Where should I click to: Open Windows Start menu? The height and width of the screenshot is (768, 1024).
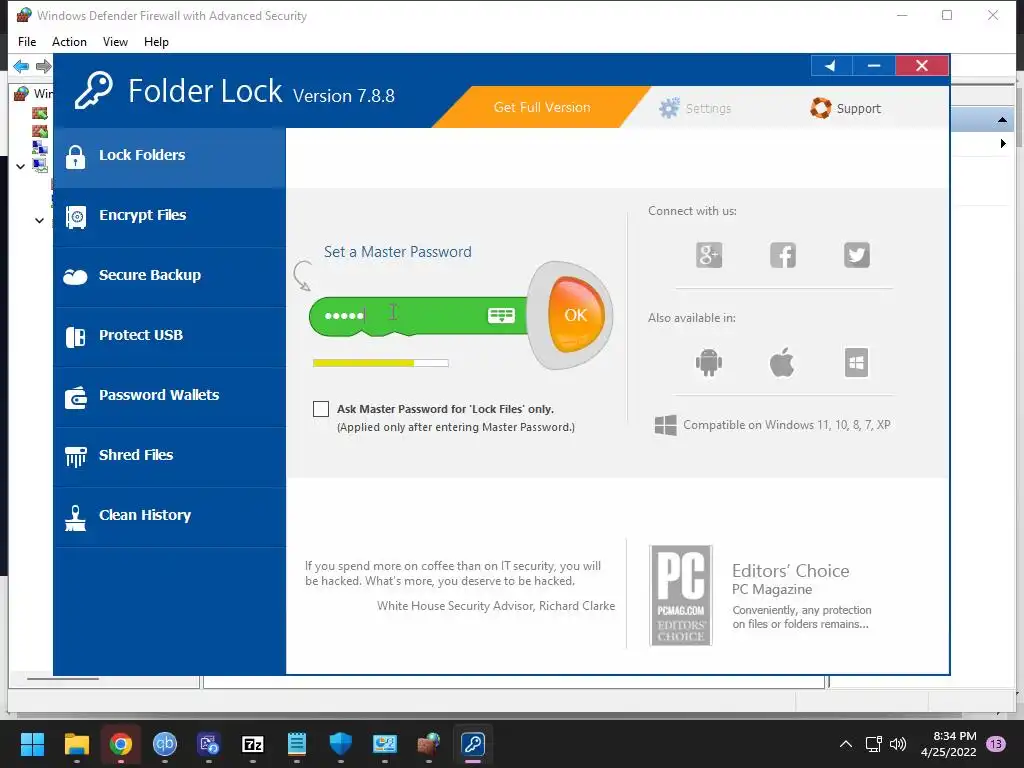pyautogui.click(x=32, y=744)
